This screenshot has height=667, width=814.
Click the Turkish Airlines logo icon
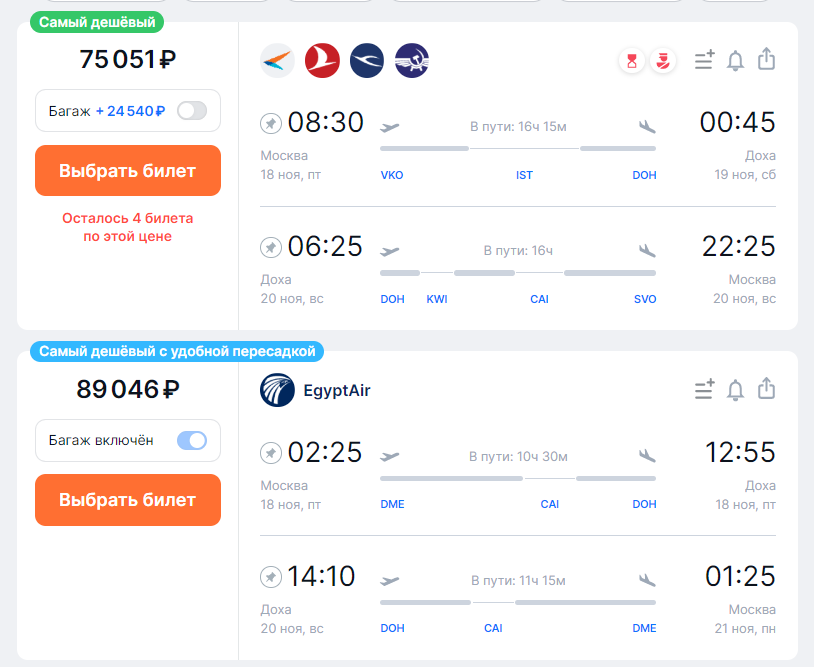pos(322,61)
